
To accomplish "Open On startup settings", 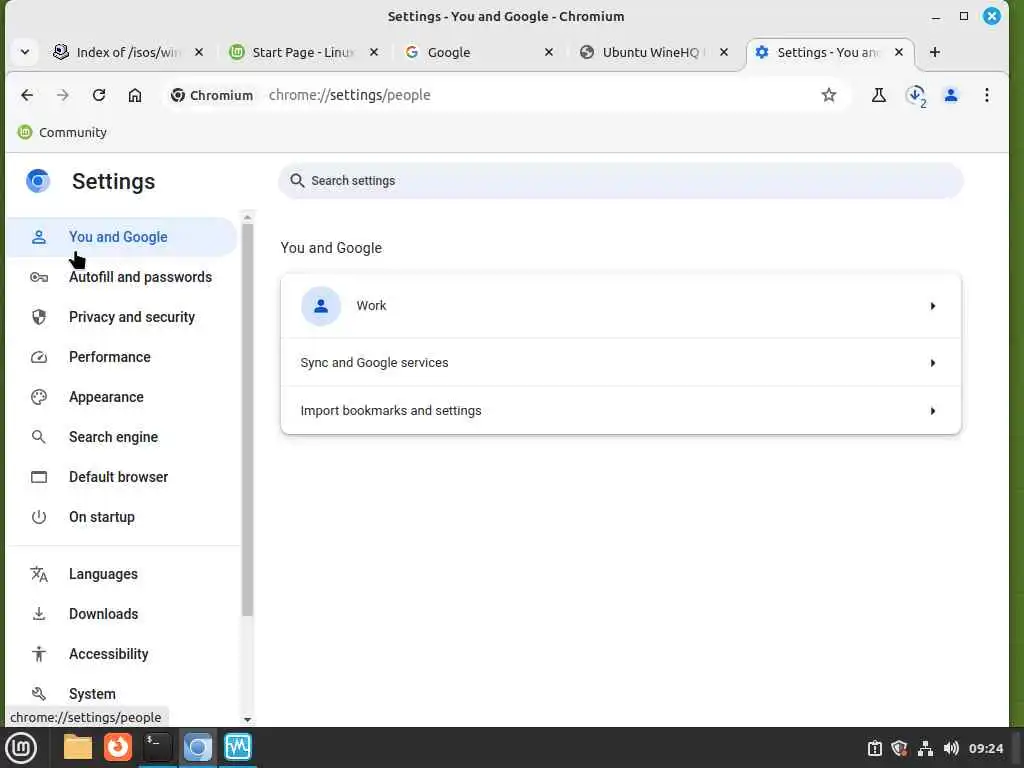I will tap(121, 517).
